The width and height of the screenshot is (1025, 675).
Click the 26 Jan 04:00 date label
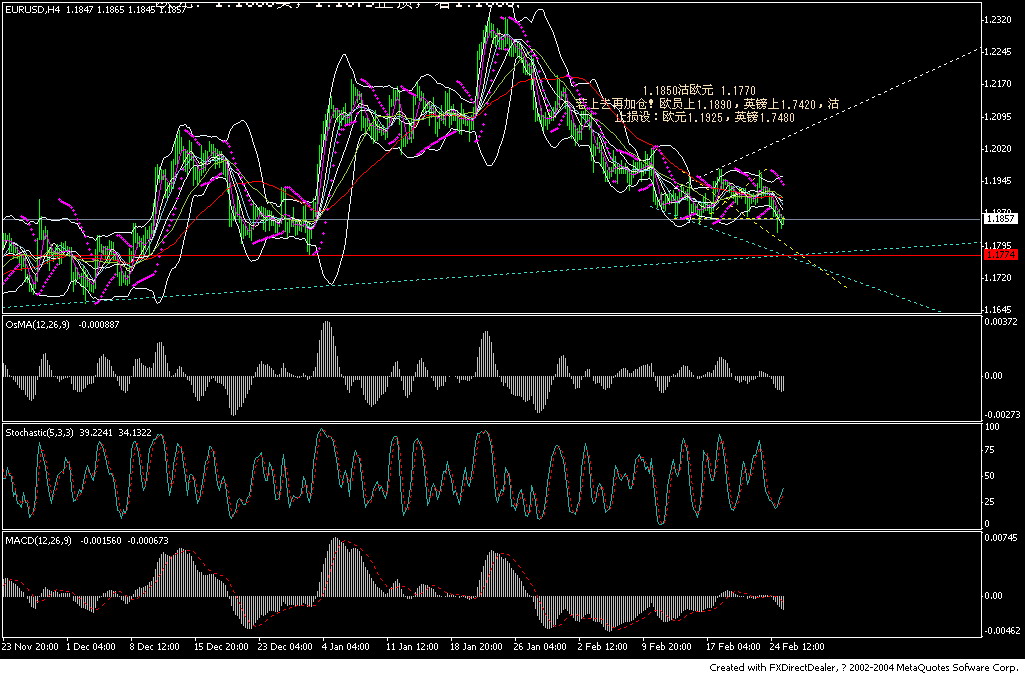click(x=540, y=646)
